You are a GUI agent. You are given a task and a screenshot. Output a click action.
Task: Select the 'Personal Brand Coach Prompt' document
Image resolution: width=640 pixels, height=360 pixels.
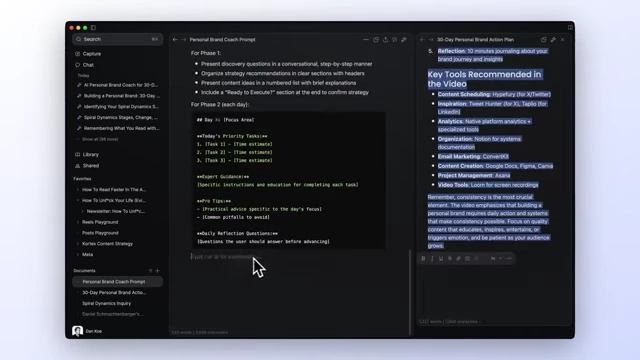tap(118, 282)
